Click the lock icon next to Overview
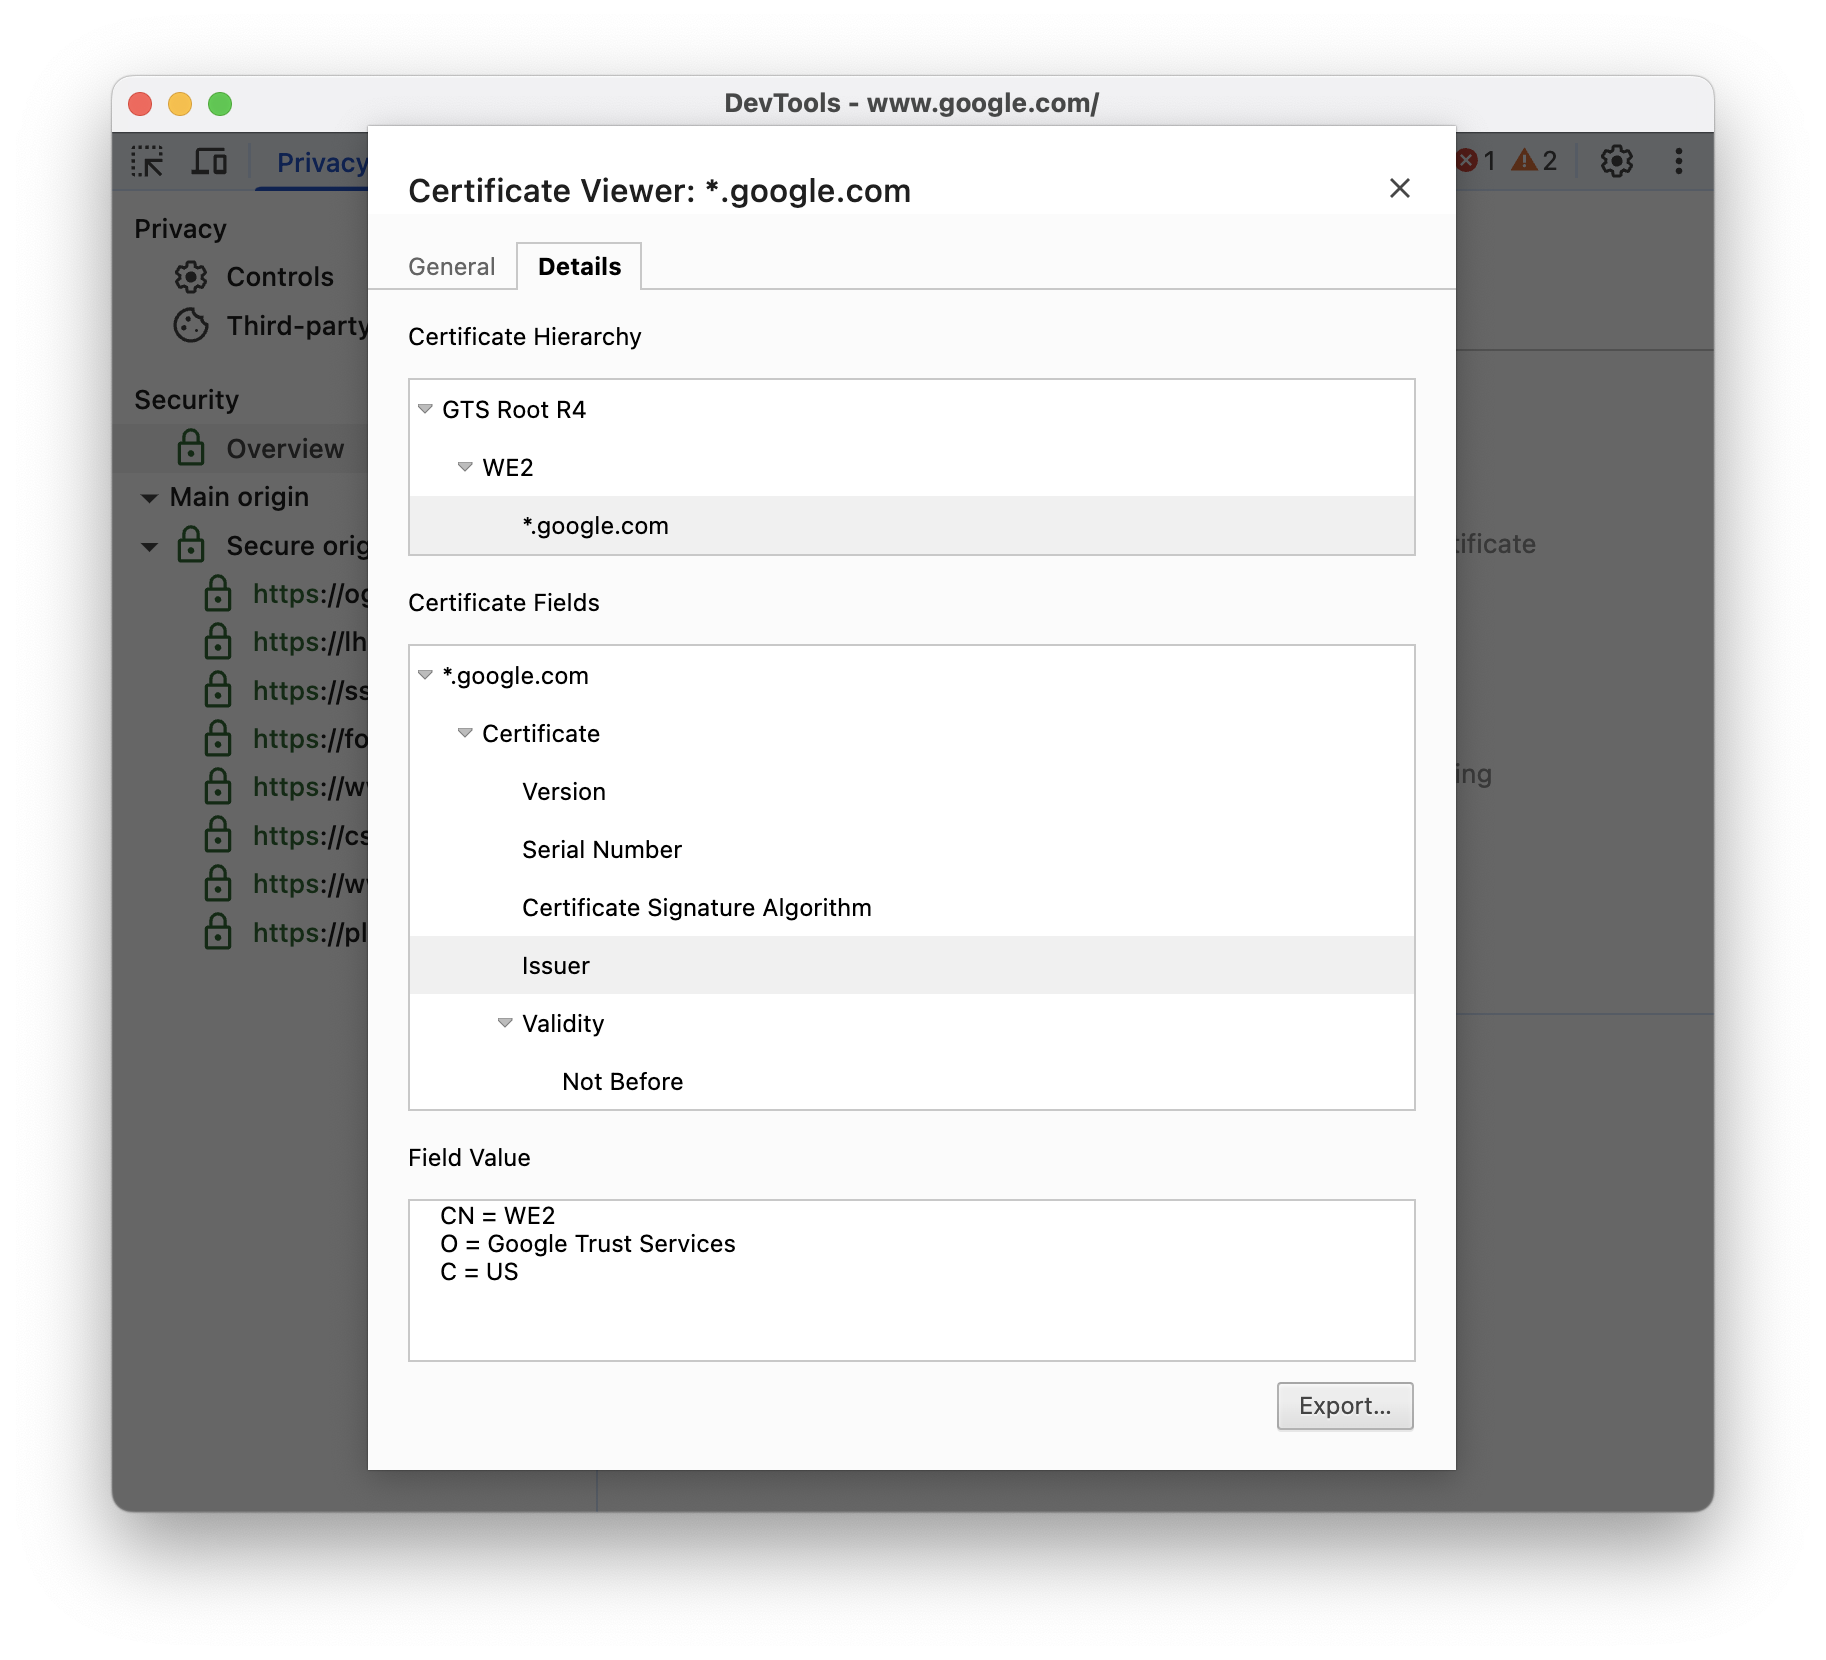Screen dimensions: 1826x1660 pyautogui.click(x=191, y=448)
